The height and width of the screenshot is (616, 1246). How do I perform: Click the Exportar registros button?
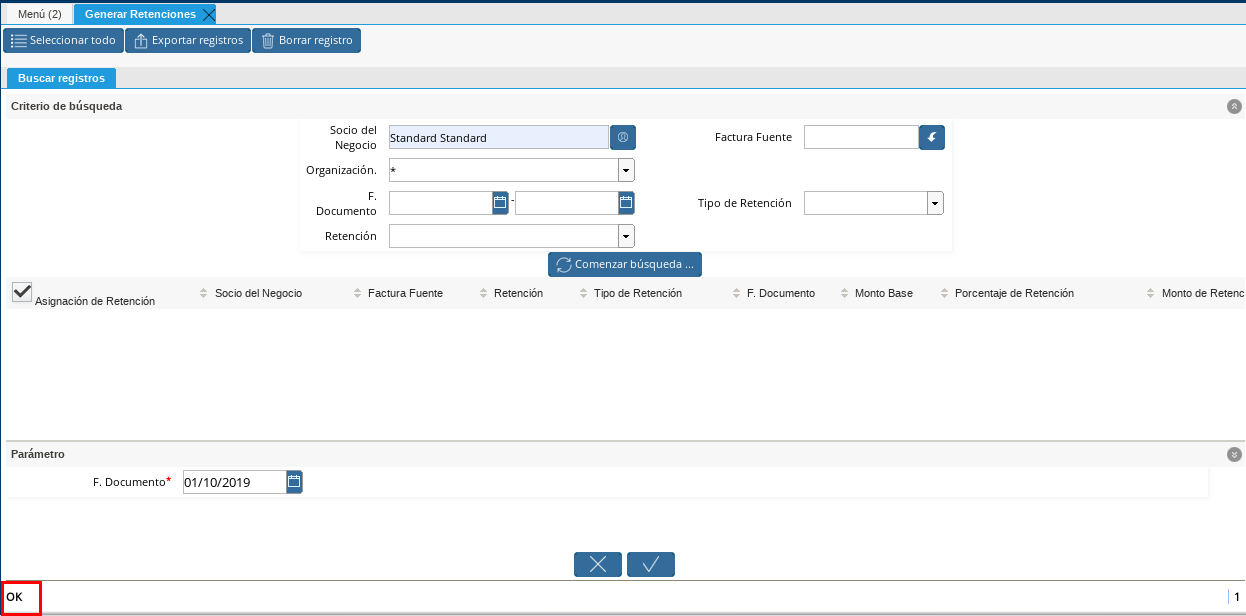[x=188, y=41]
